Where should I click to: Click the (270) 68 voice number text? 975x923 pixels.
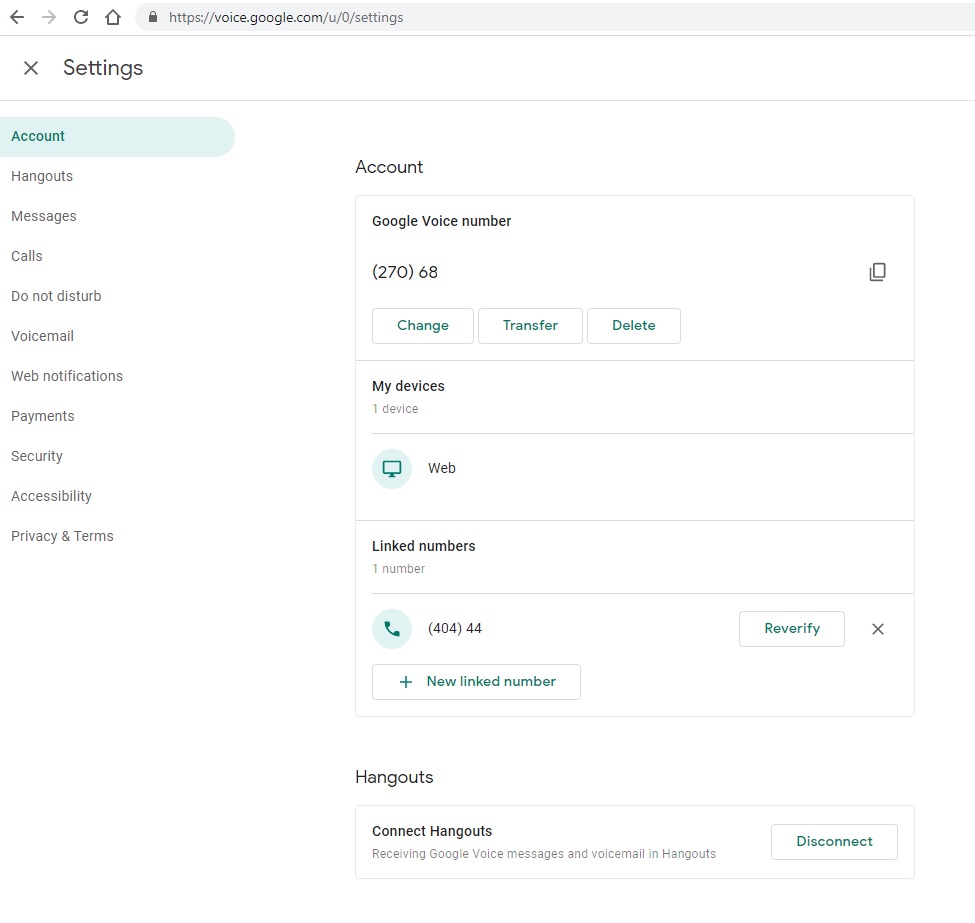point(405,272)
